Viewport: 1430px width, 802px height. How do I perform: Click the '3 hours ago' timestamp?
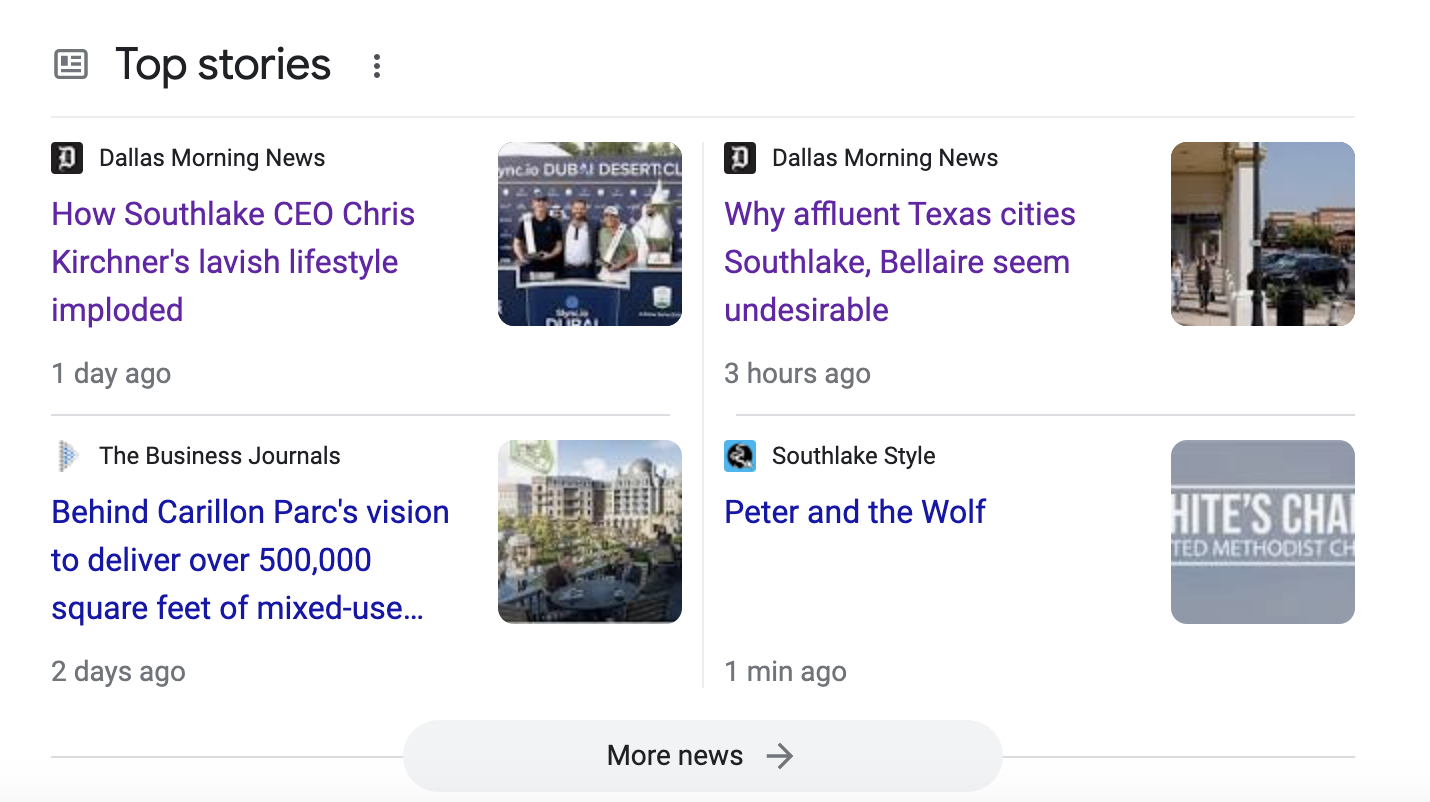(797, 374)
